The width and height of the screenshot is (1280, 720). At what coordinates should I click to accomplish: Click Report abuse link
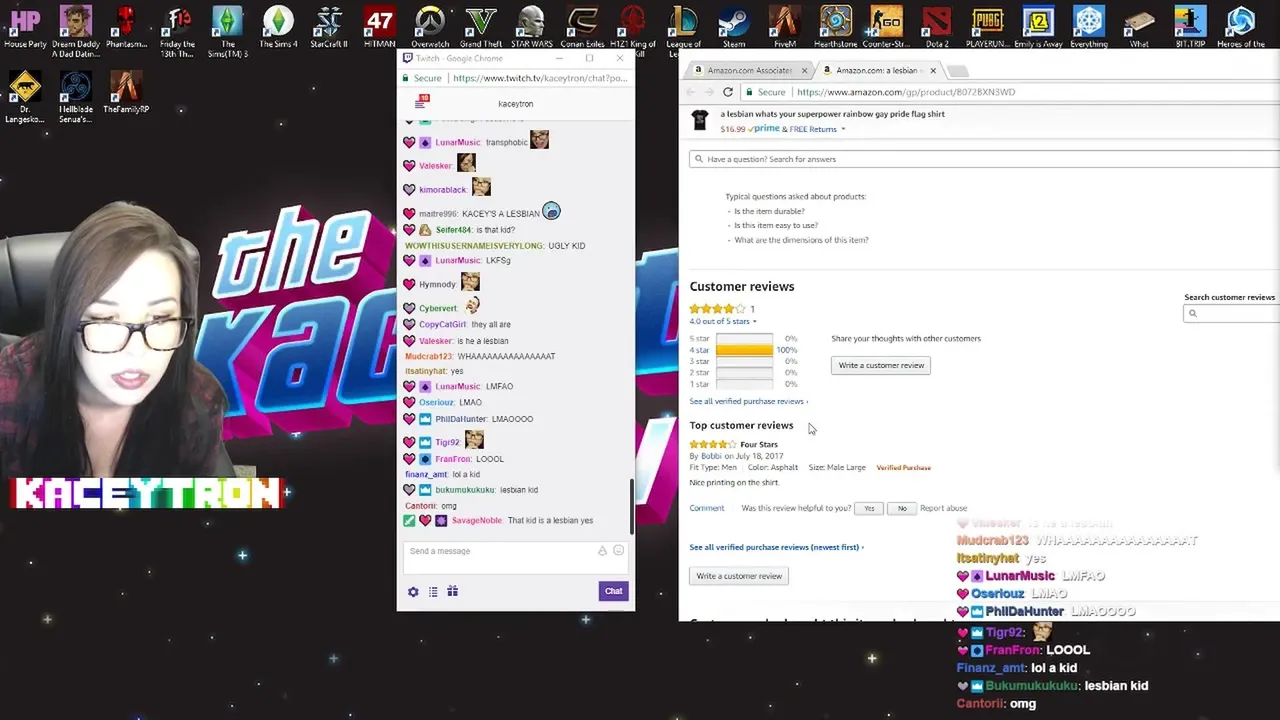pyautogui.click(x=943, y=508)
